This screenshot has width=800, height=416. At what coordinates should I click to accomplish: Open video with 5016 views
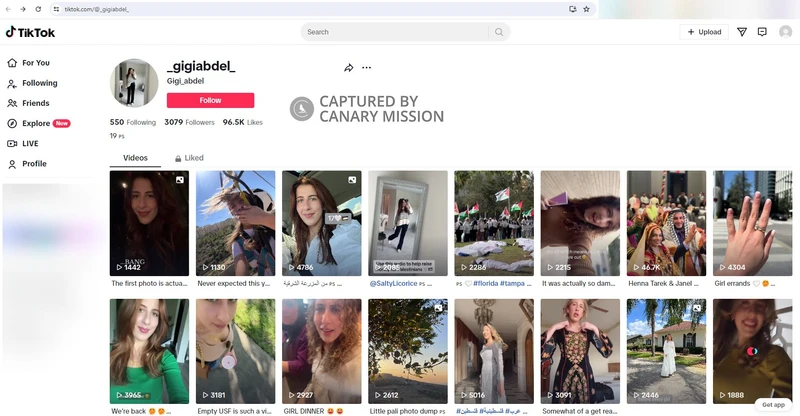click(494, 351)
